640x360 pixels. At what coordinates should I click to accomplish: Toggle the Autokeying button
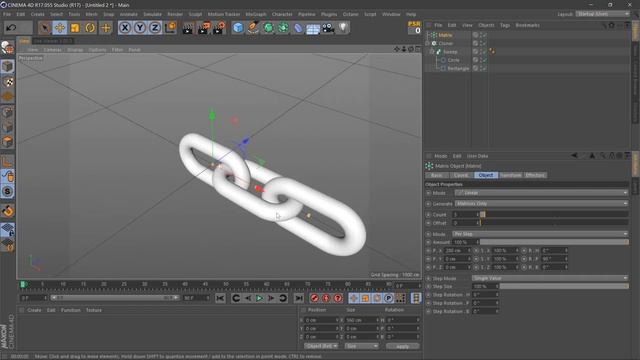coord(326,298)
